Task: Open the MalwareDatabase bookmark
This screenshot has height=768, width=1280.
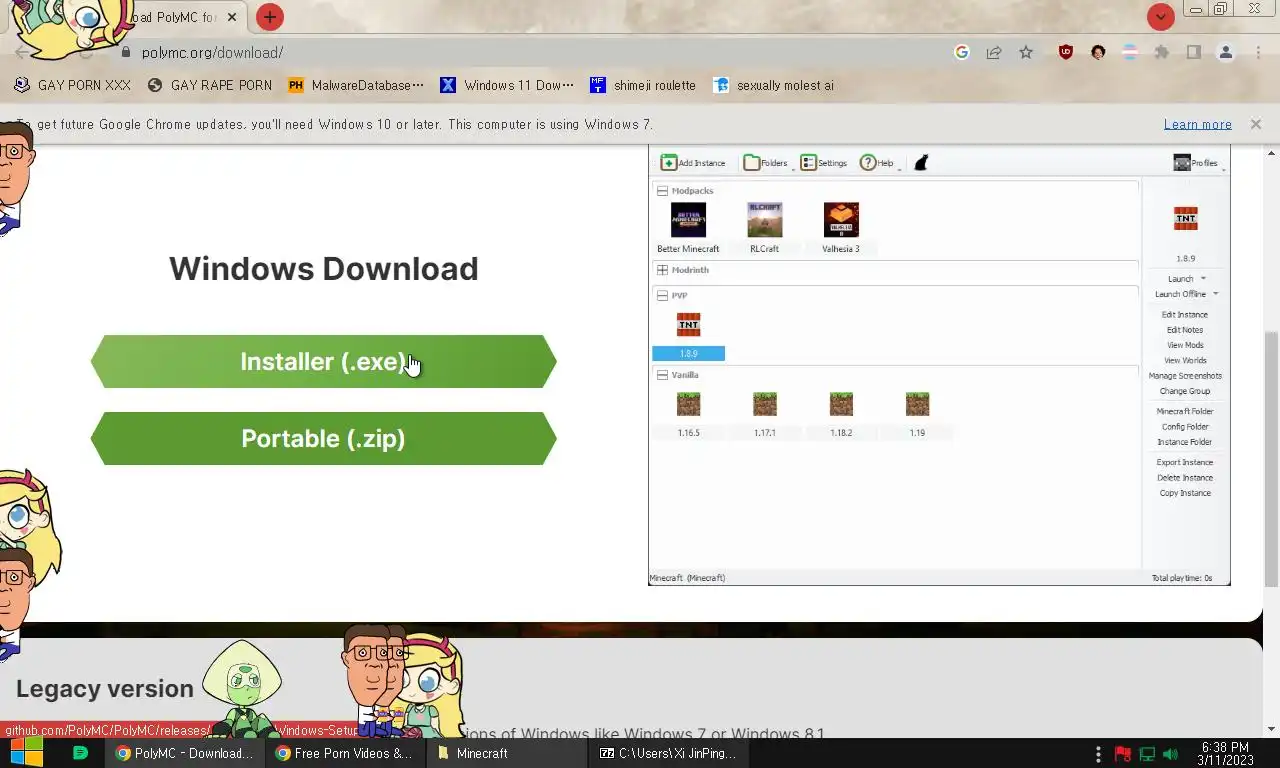Action: pyautogui.click(x=356, y=85)
